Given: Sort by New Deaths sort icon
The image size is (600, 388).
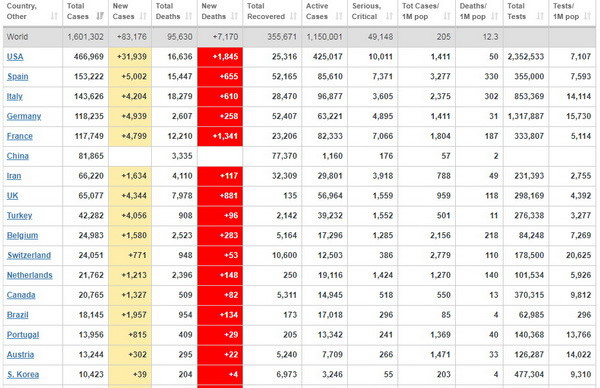Looking at the screenshot, I should click(x=235, y=16).
